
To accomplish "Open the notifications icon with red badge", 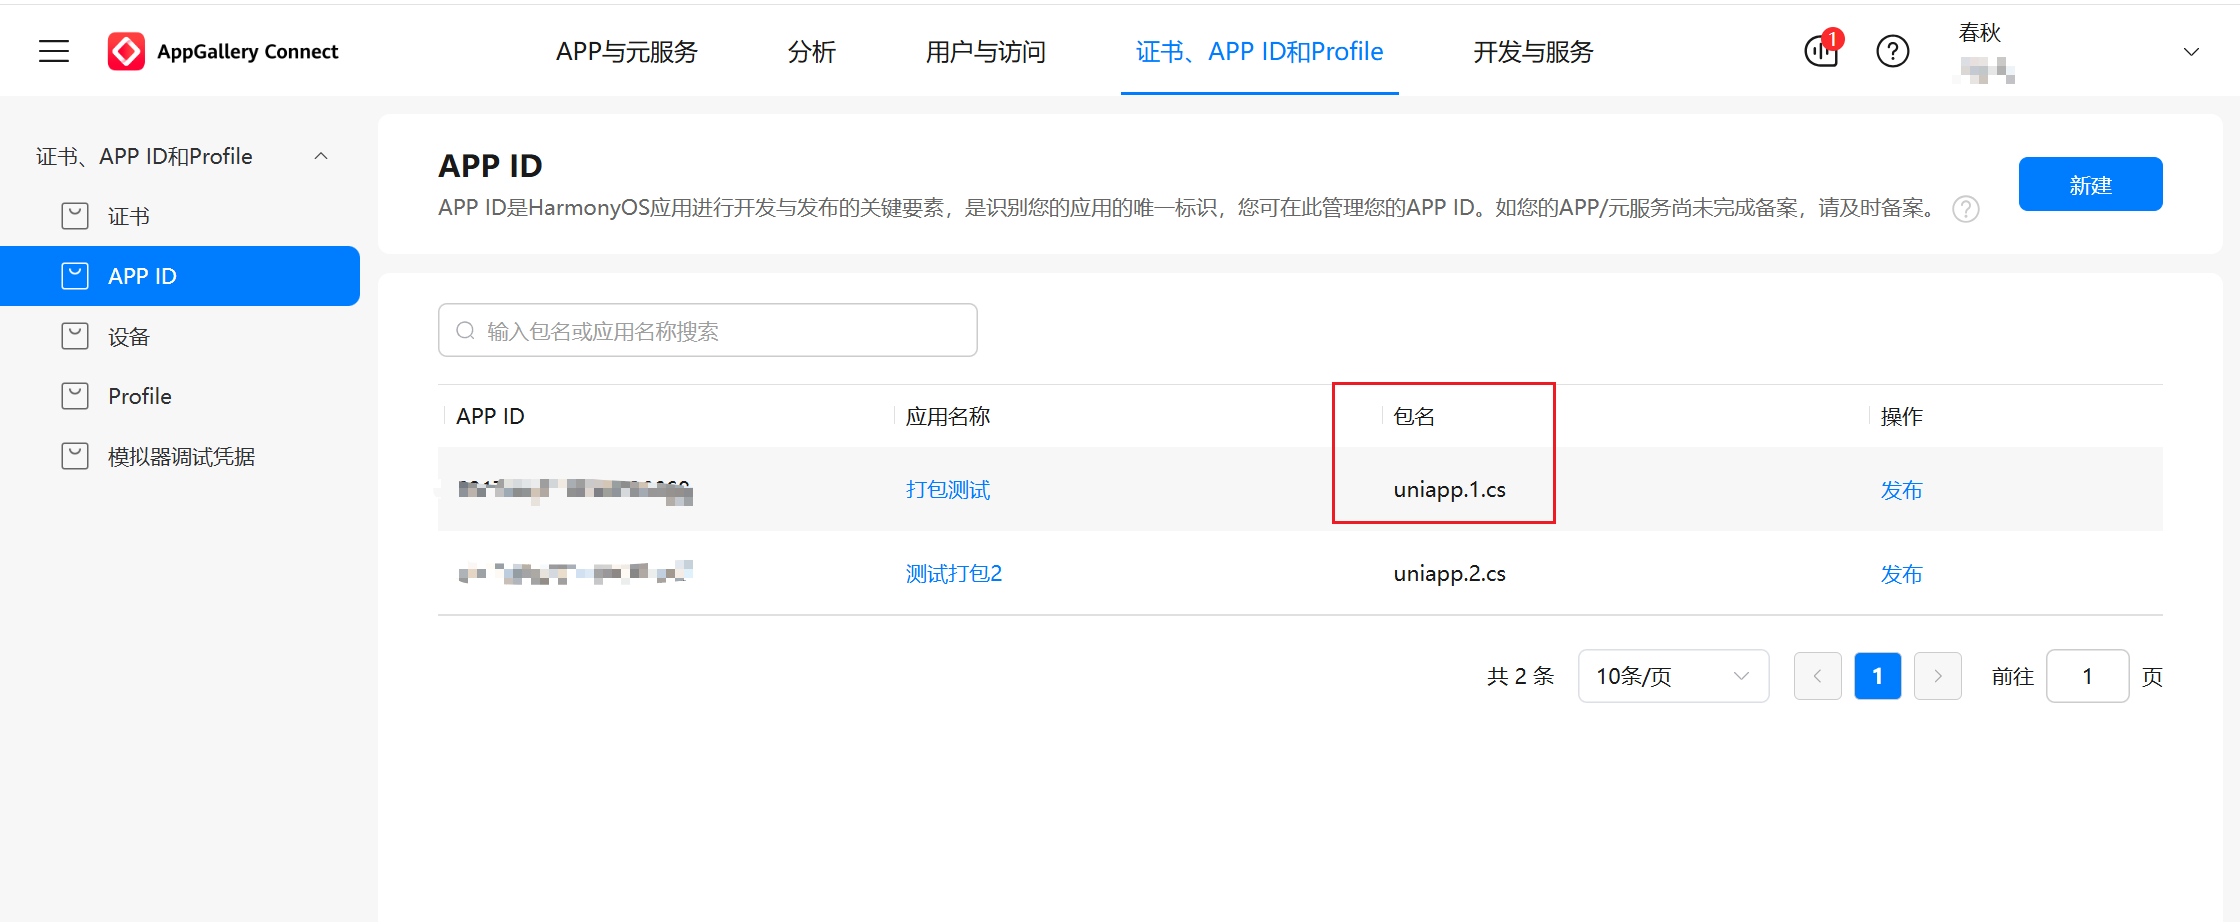I will pos(1822,50).
